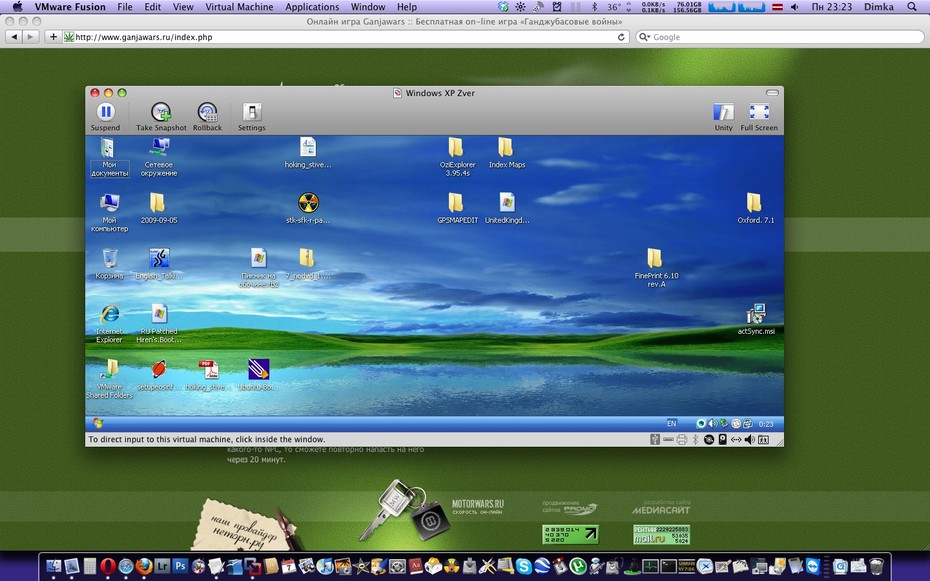
Task: Select the Internet Explorer desktop icon
Action: (x=109, y=324)
